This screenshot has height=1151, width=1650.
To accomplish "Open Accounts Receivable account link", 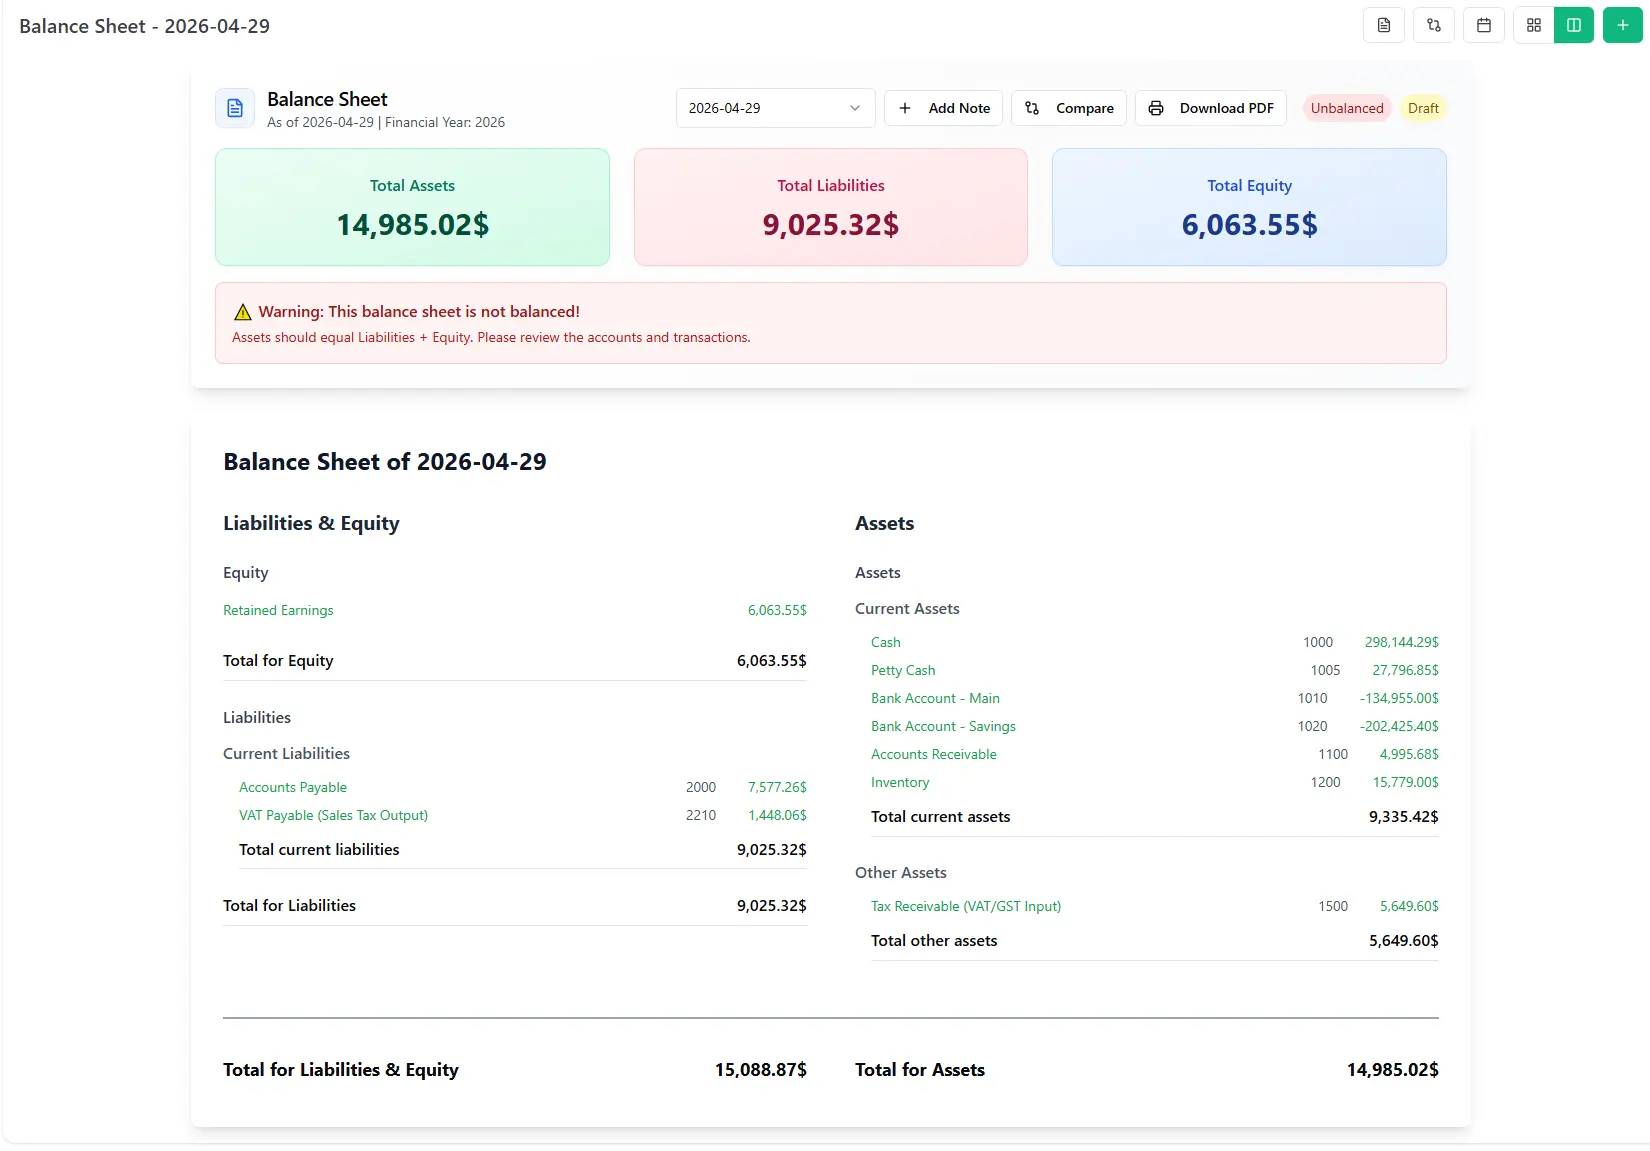I will [934, 754].
